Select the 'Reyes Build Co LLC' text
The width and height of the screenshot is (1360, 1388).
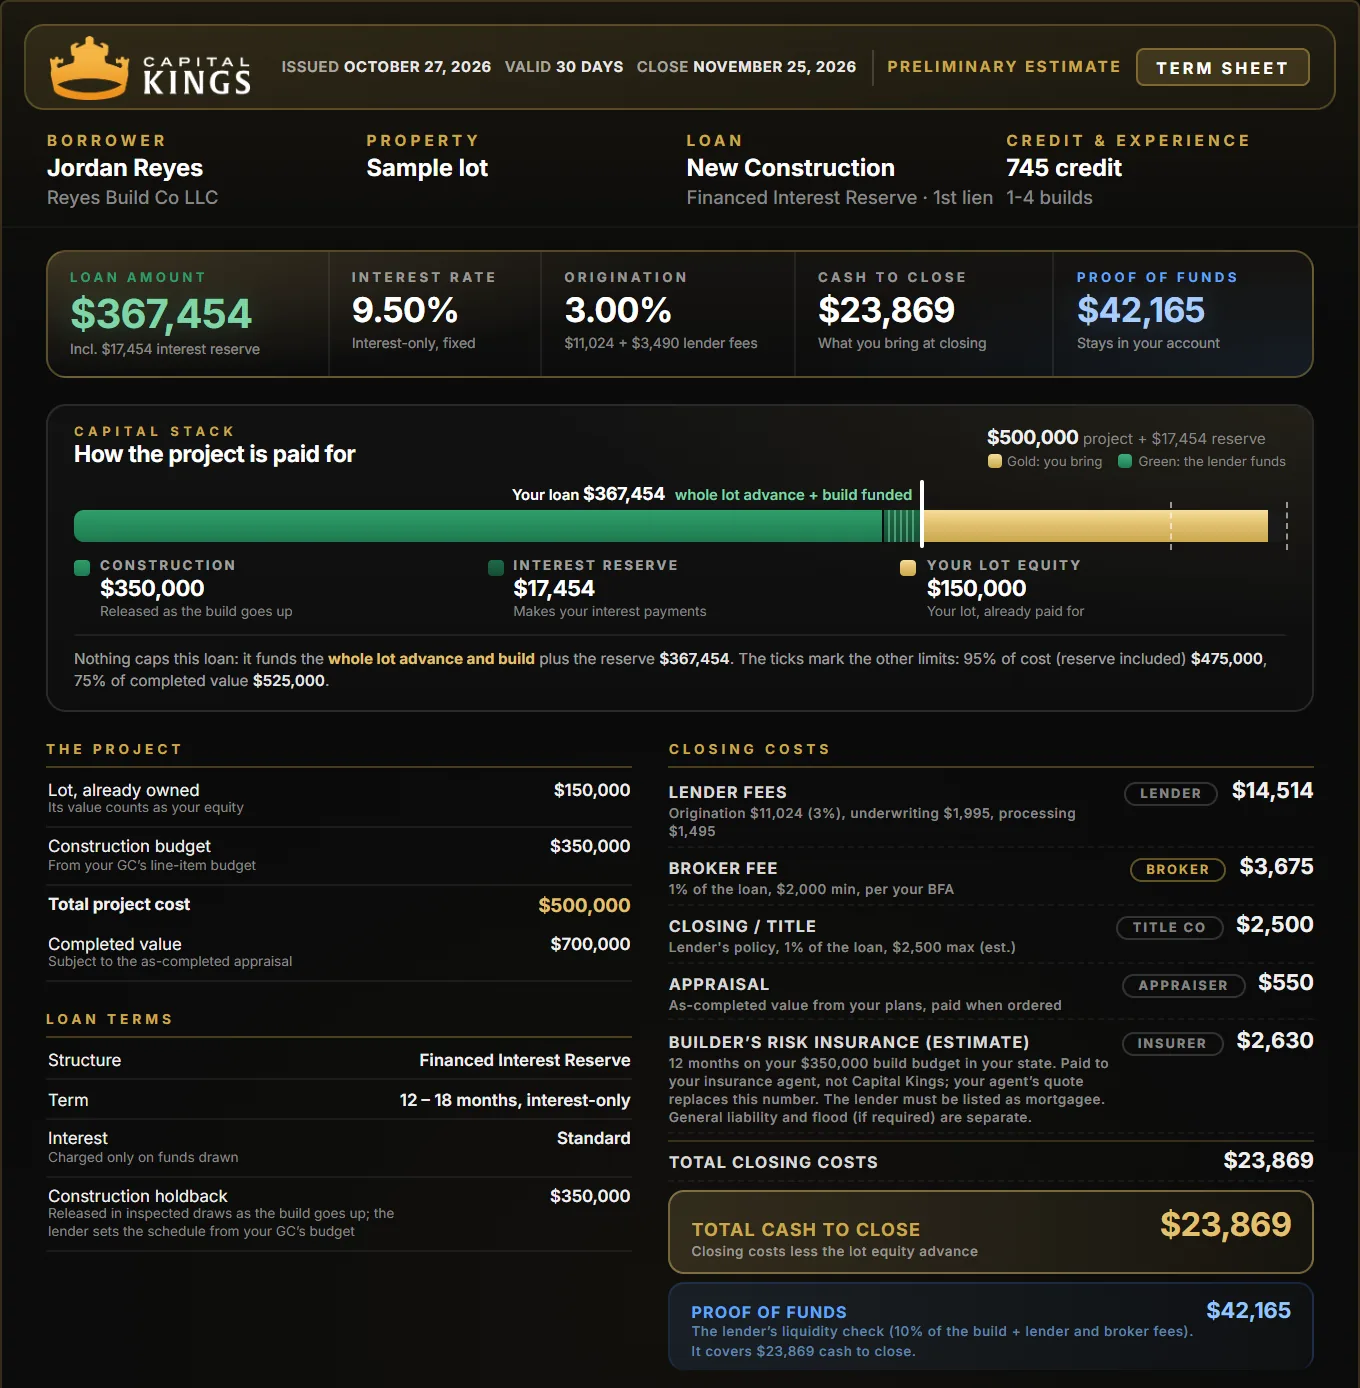133,198
